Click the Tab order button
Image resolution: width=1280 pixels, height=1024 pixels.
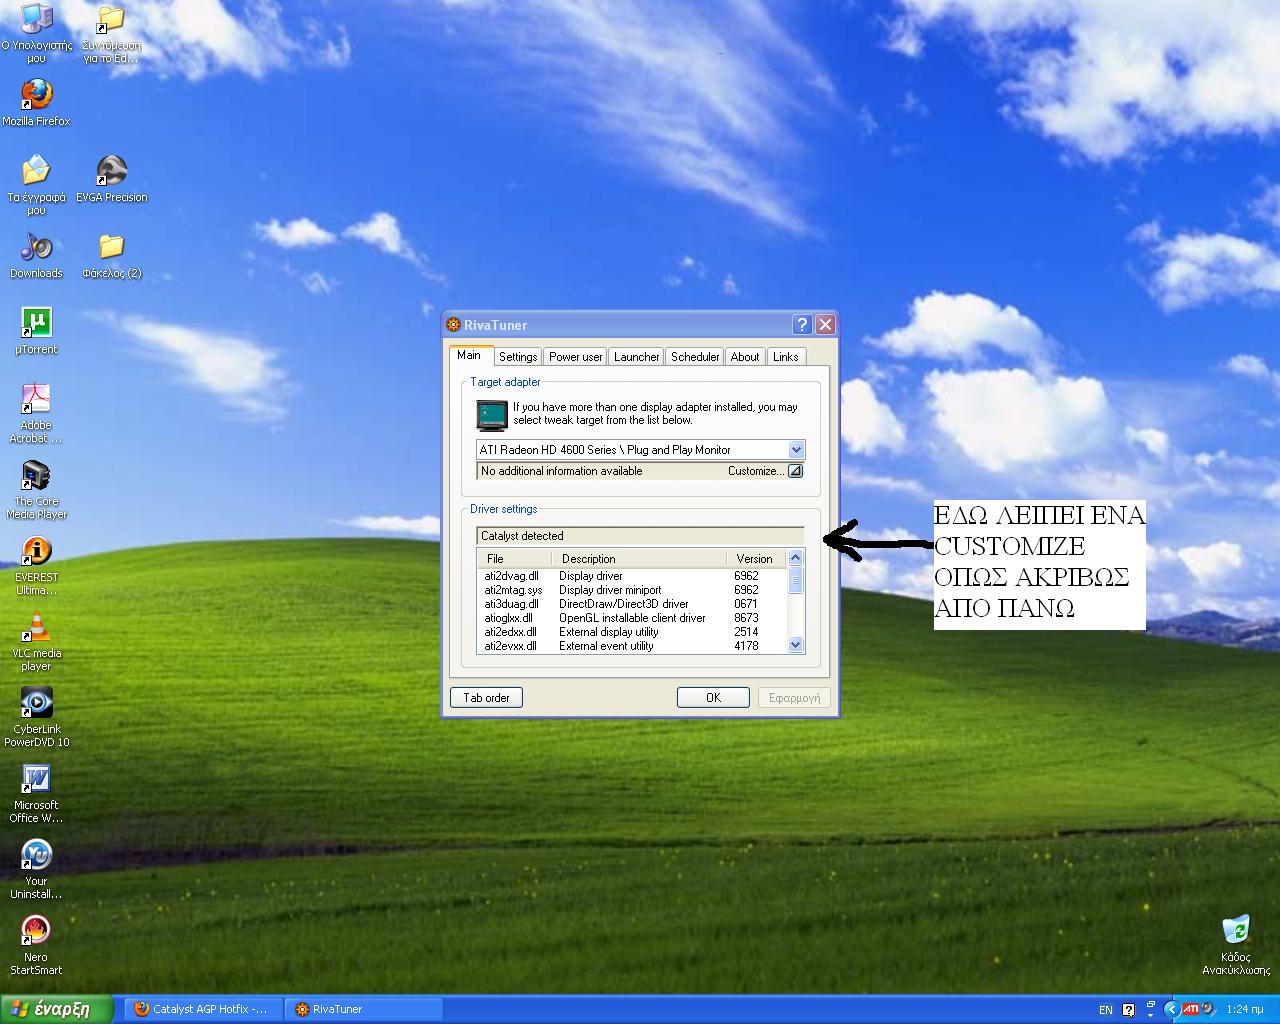(x=487, y=698)
